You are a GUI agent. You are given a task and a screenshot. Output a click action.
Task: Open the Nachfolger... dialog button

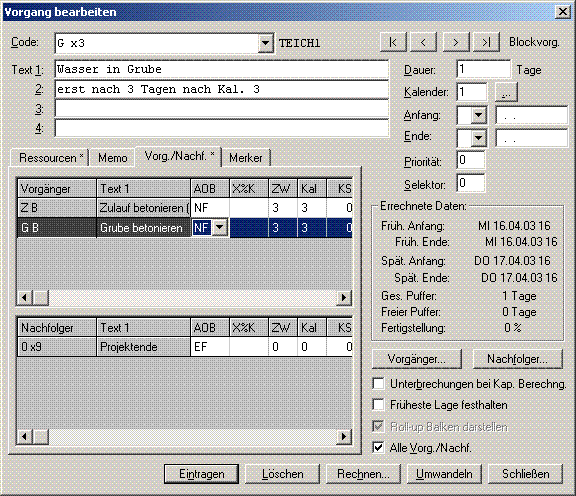coord(518,359)
